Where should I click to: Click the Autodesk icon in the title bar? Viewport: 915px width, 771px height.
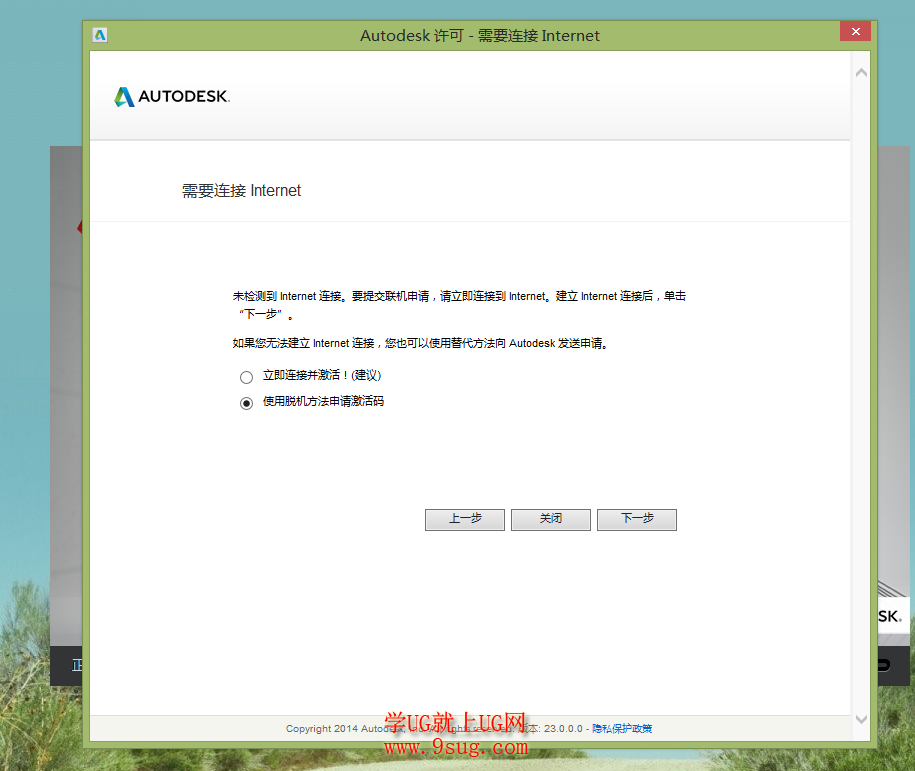tap(100, 35)
